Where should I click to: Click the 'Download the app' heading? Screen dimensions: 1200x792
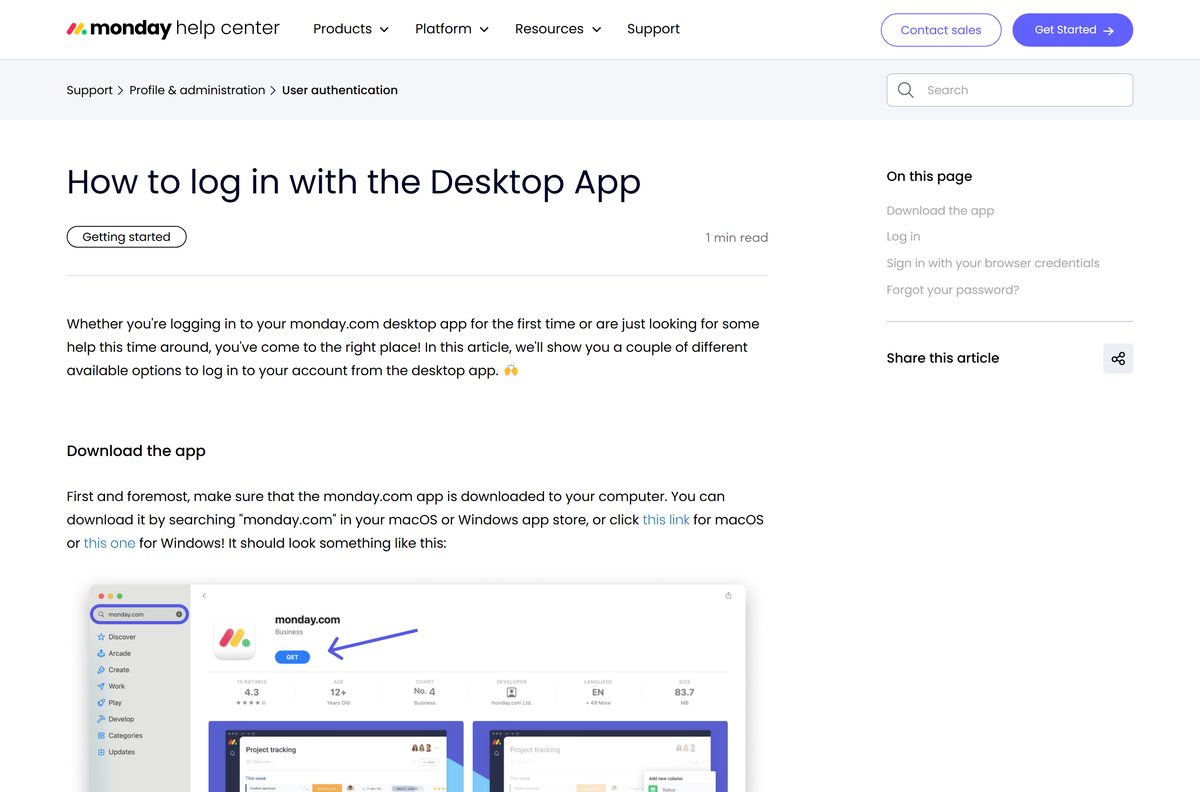136,451
